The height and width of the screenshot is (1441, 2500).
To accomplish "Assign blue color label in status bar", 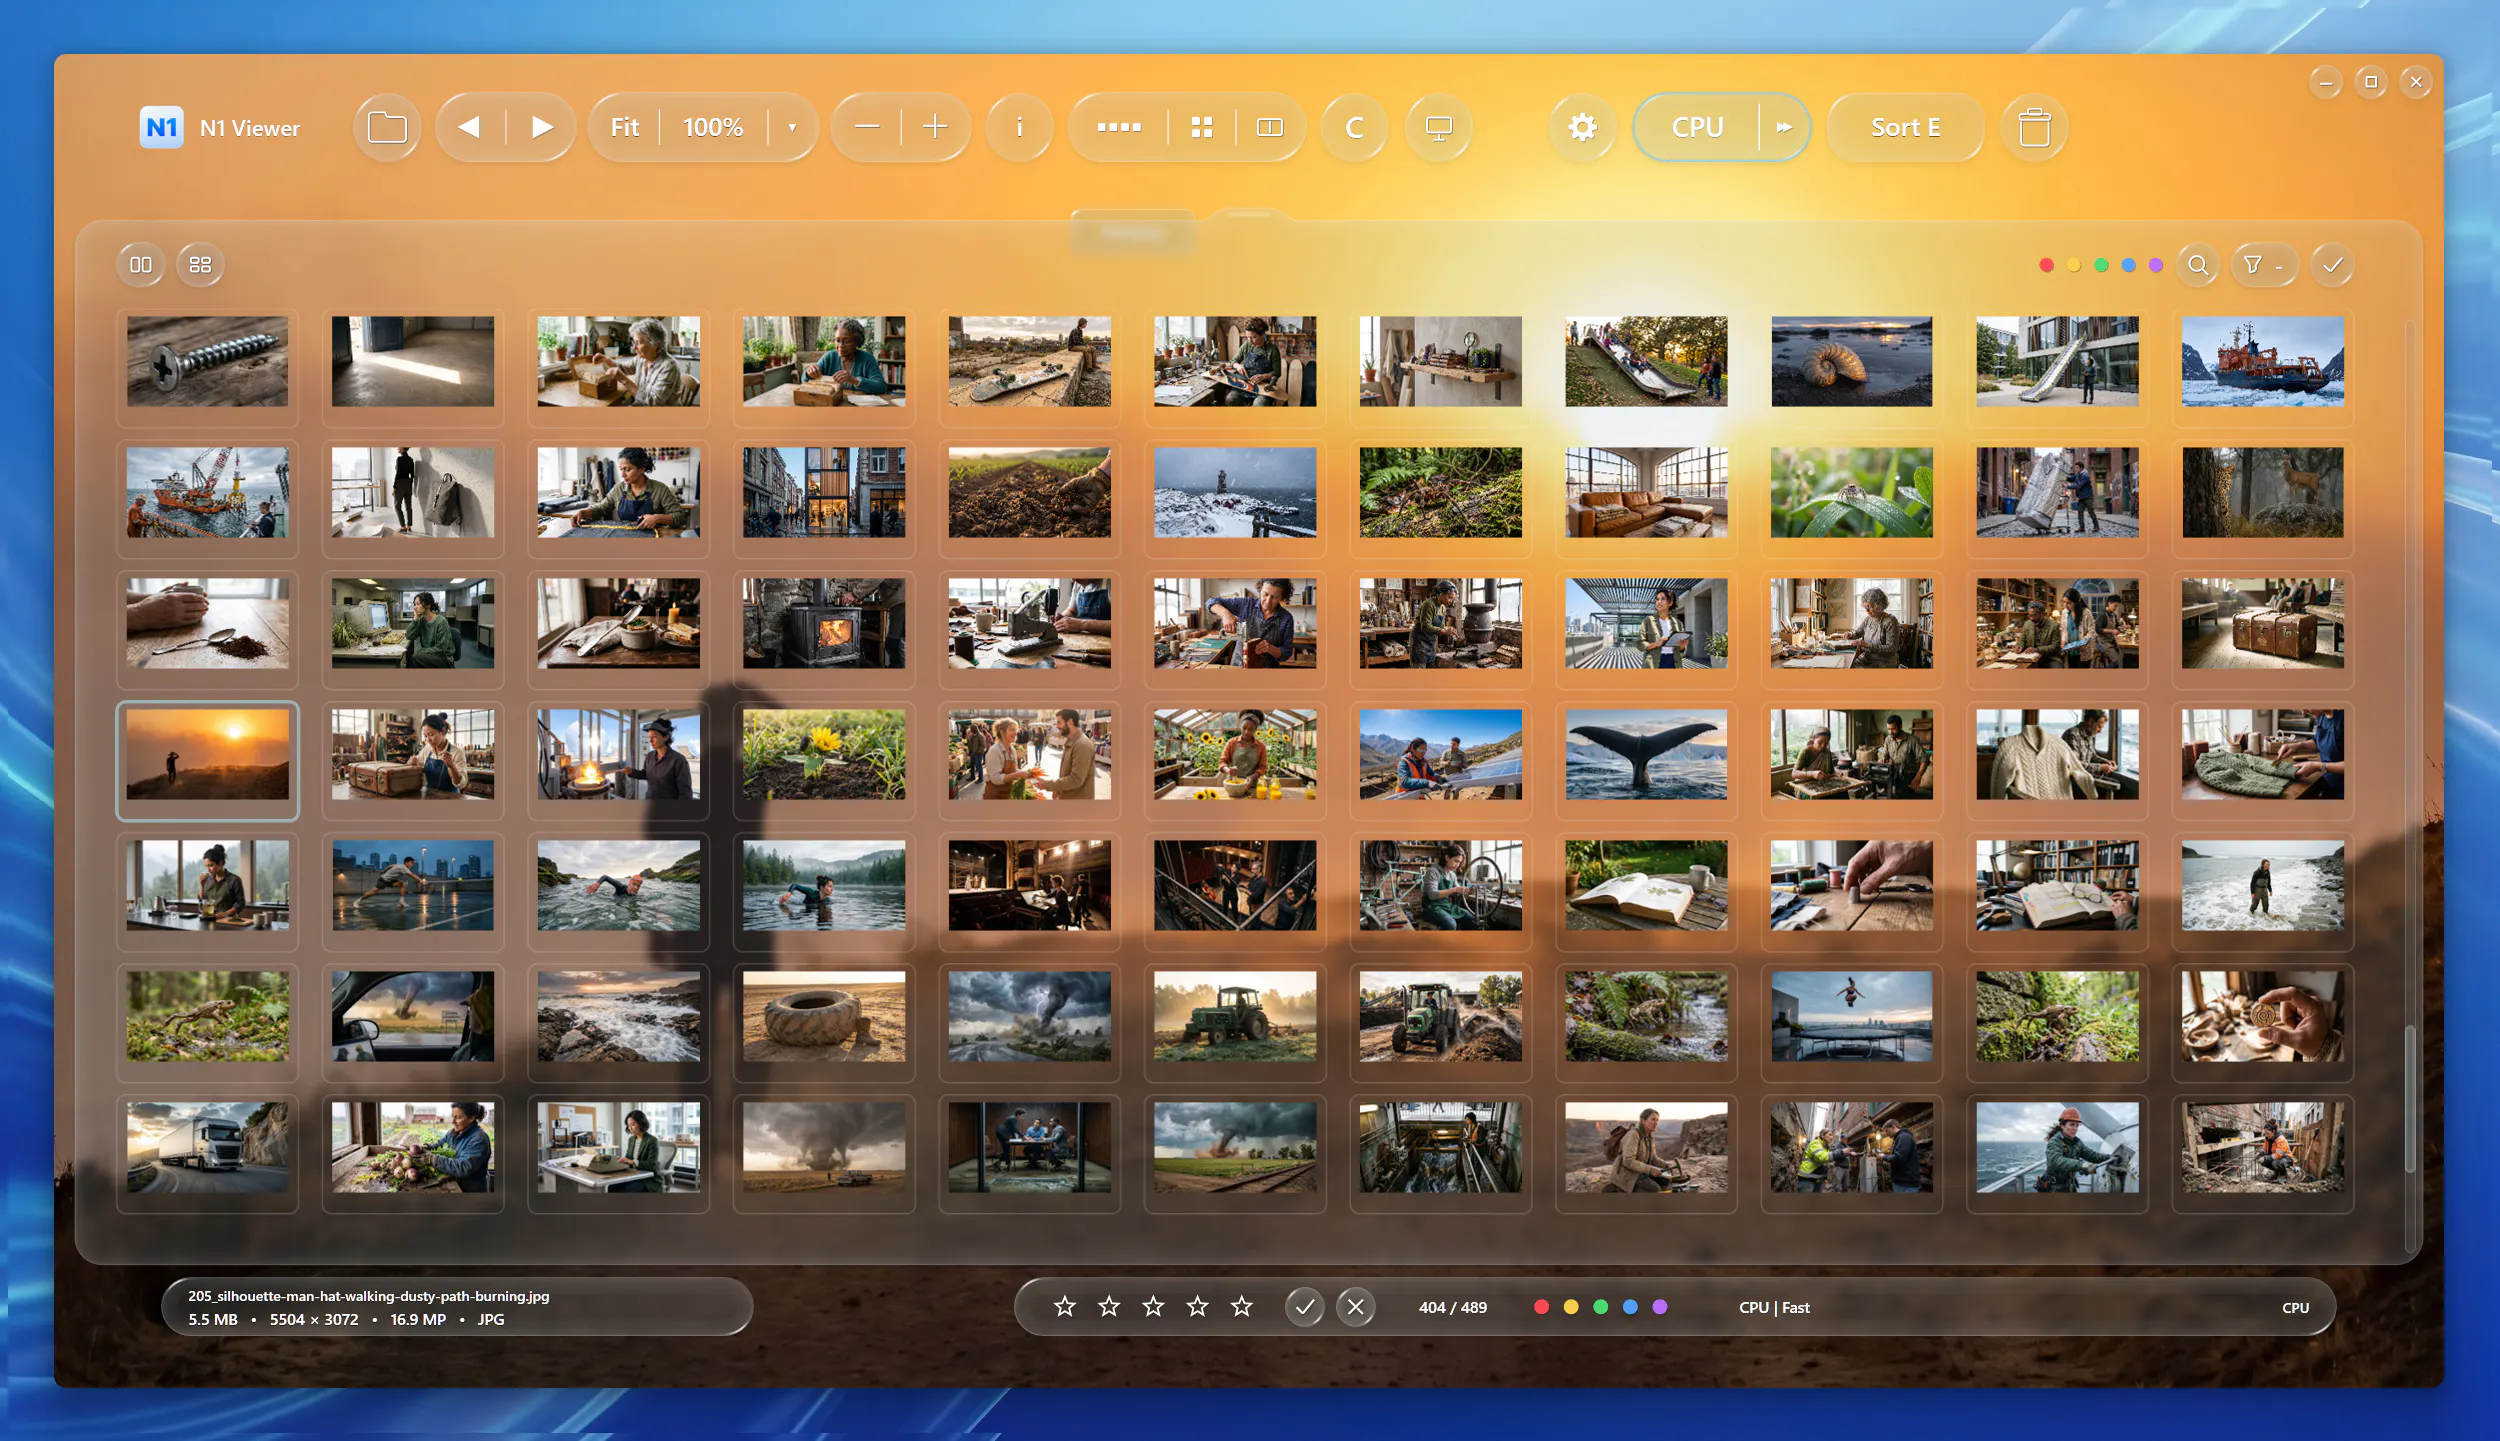I will click(1630, 1307).
